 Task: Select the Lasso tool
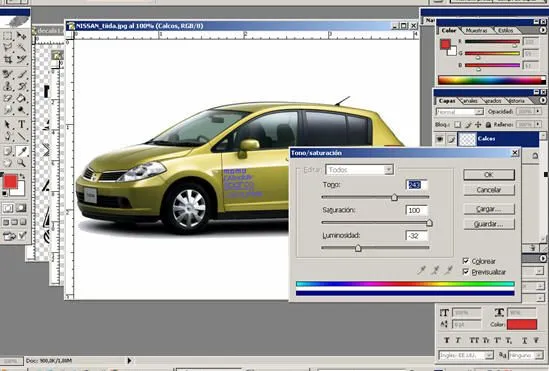[8, 48]
